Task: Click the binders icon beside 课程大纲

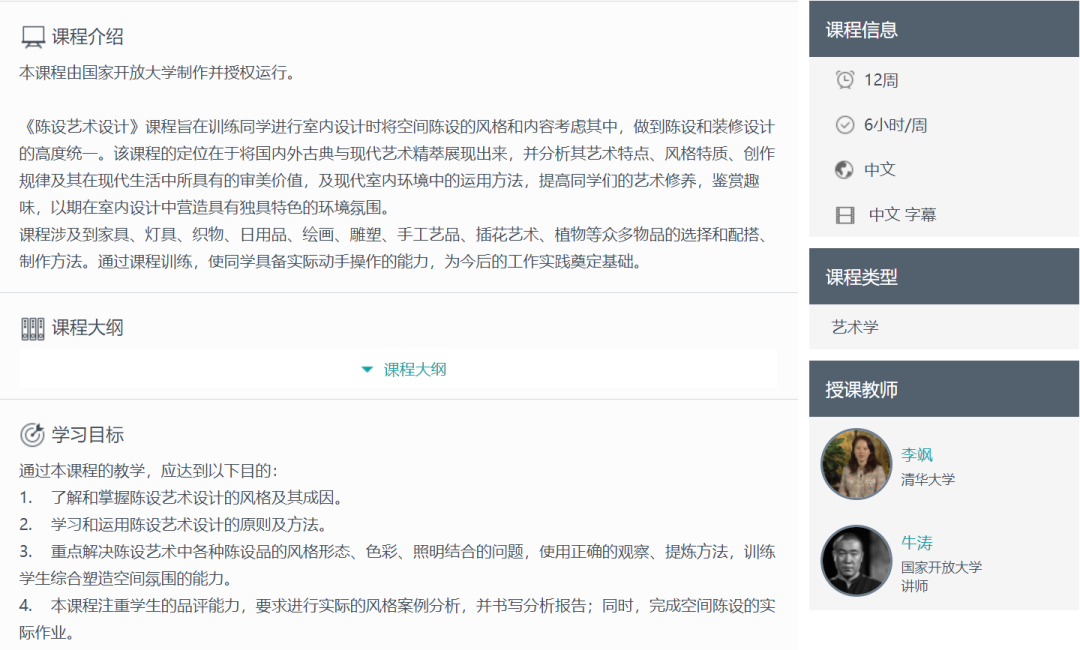Action: point(33,328)
